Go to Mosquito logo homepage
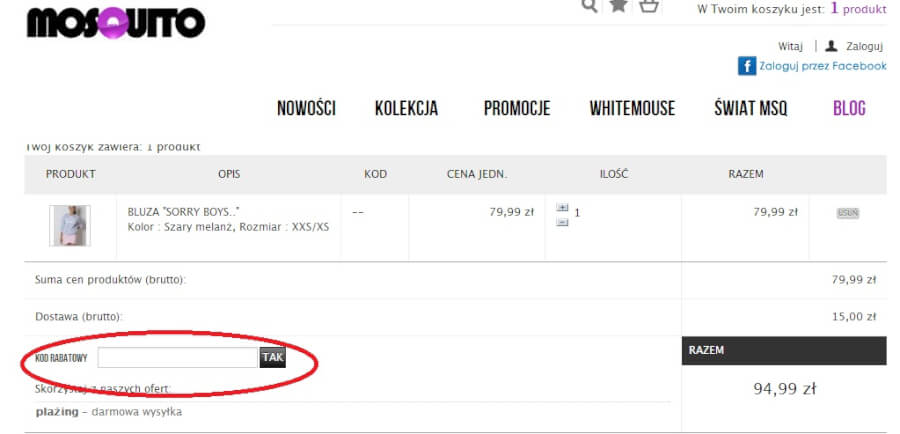 [115, 23]
